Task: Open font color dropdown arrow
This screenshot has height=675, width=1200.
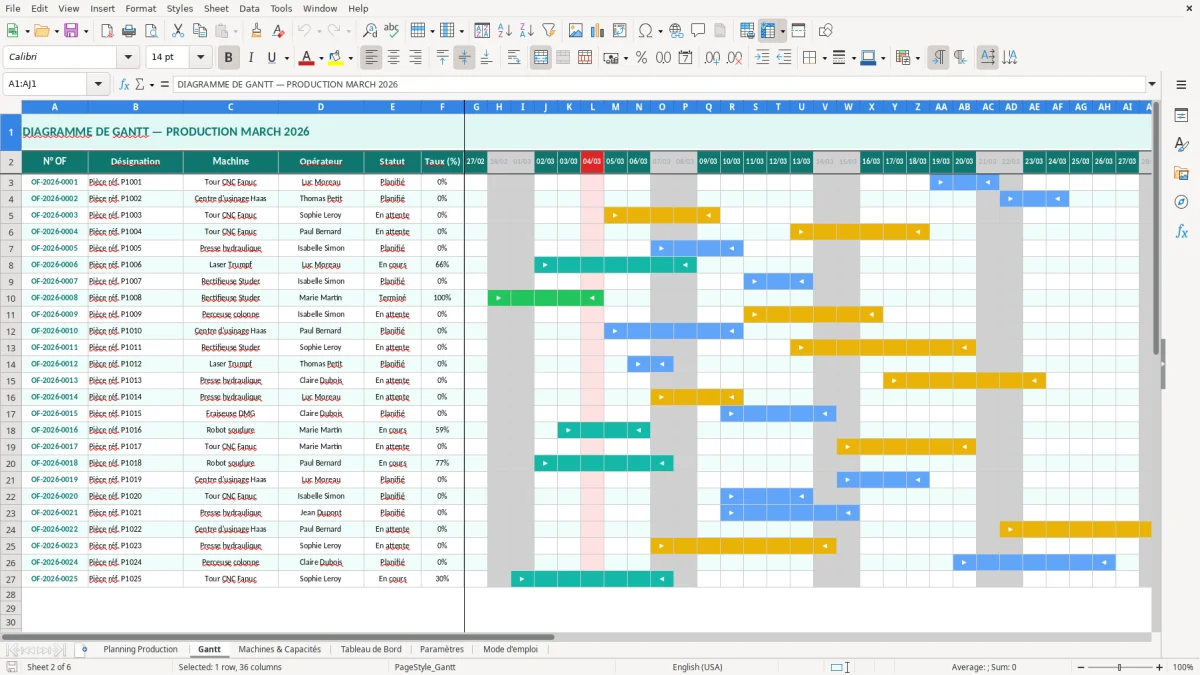Action: 320,58
